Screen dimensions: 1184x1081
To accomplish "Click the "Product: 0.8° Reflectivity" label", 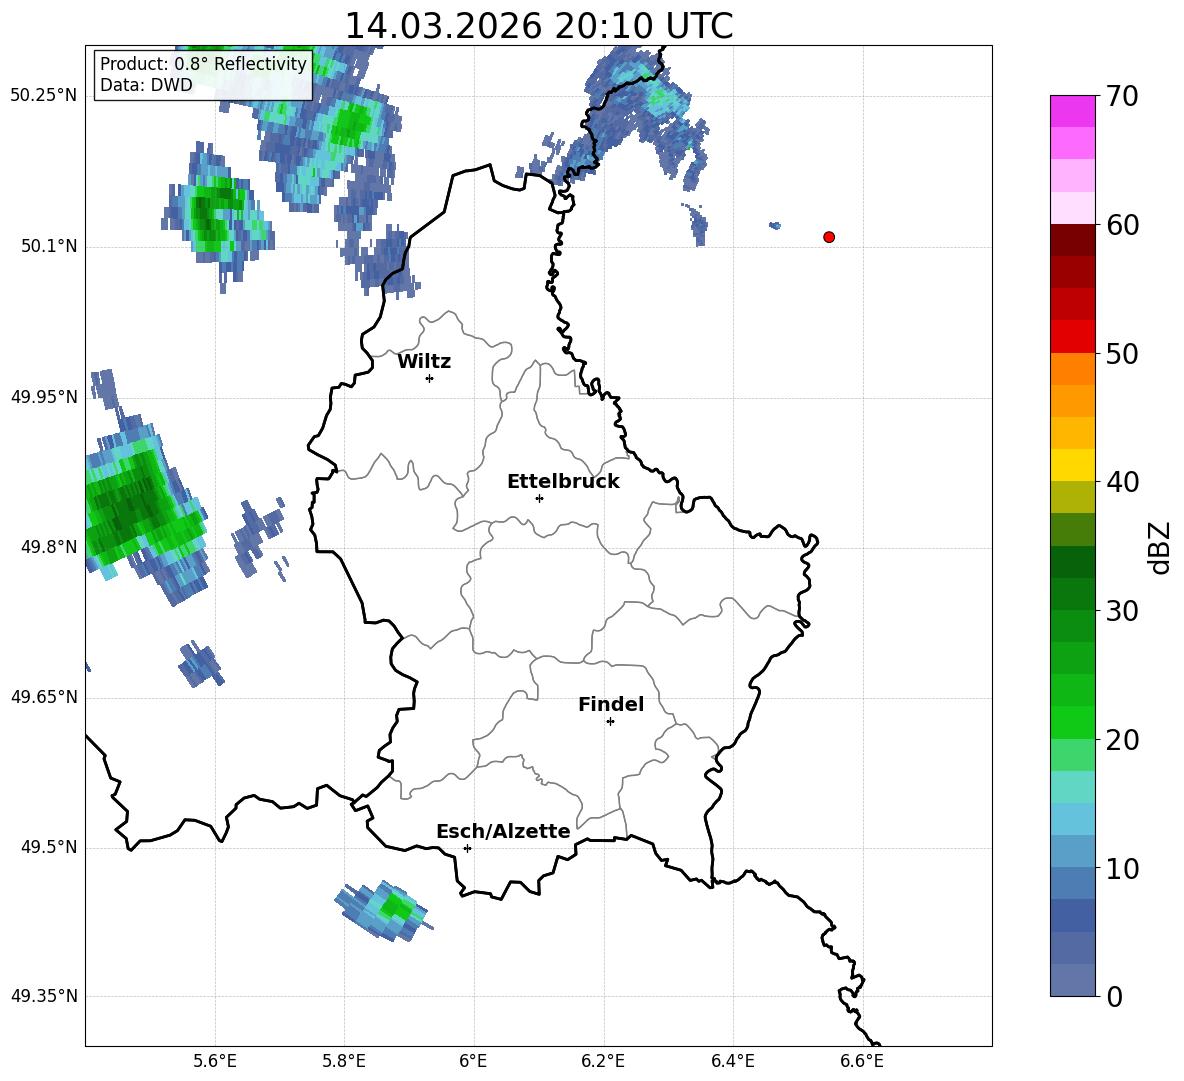I will coord(203,64).
